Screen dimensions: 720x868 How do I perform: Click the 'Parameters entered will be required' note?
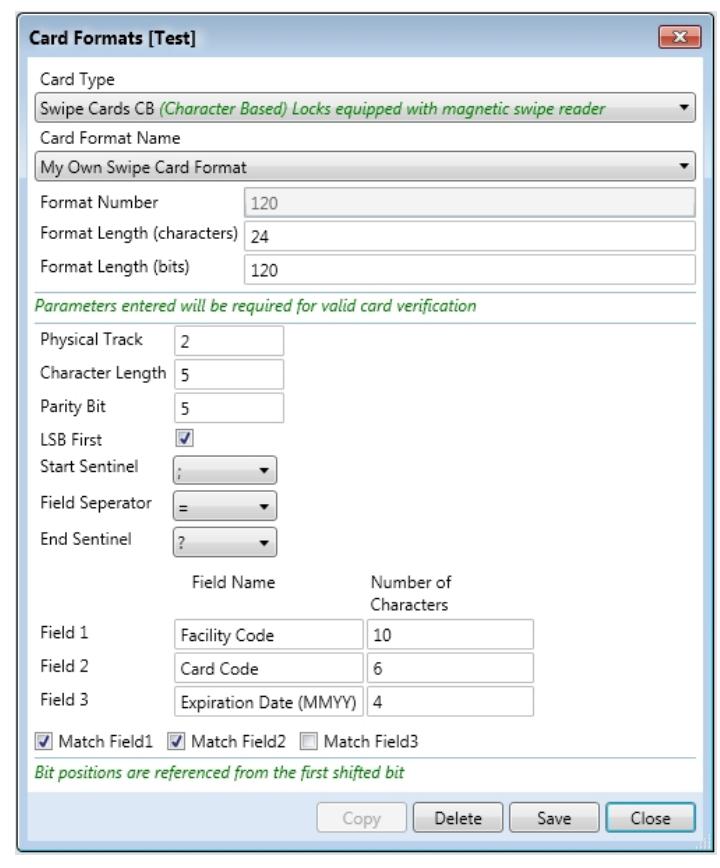[256, 306]
